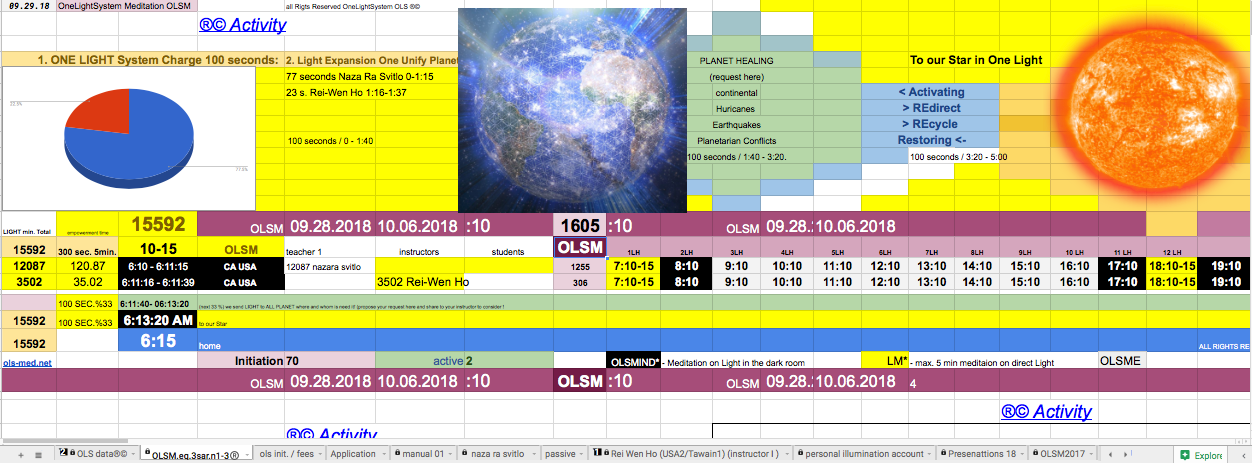This screenshot has height=463, width=1252.
Task: Select the '3502 Rei-Wen Ho' cell
Action: 420,282
